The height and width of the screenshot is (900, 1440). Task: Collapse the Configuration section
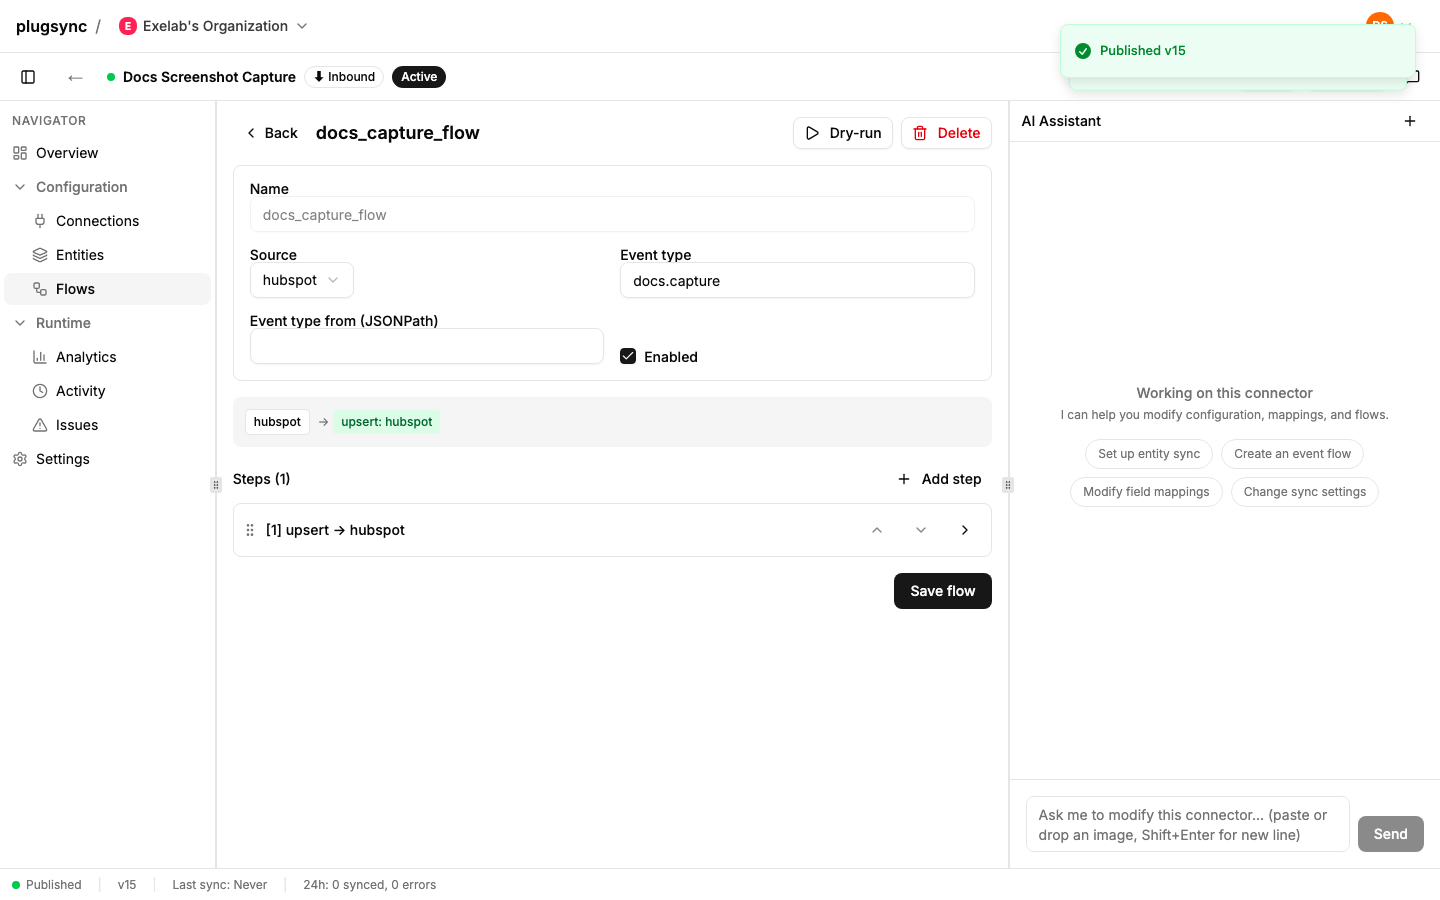(20, 187)
